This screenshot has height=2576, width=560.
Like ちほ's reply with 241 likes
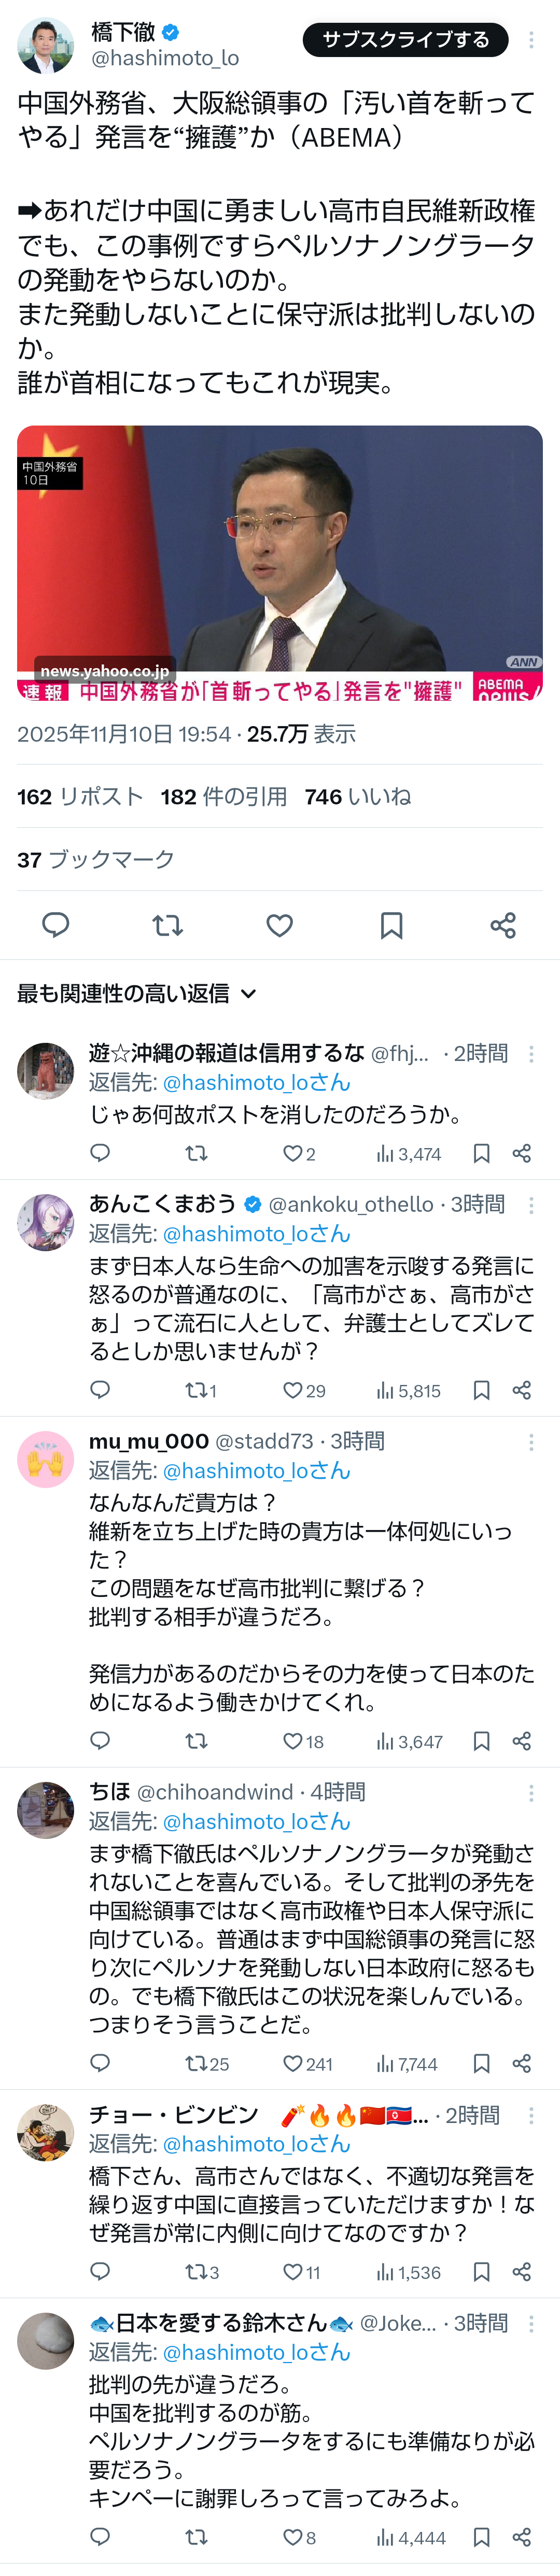point(306,2063)
